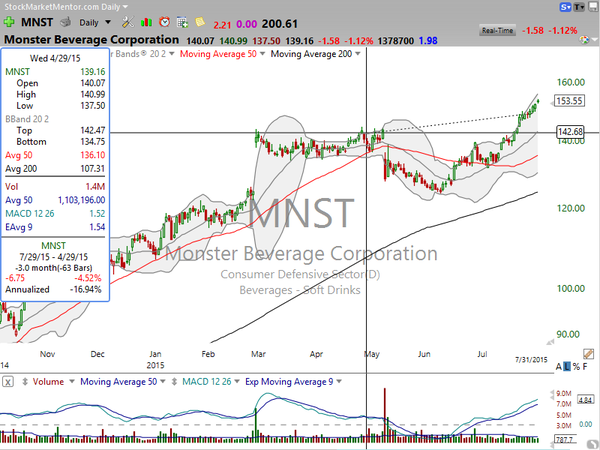The image size is (600, 450).
Task: Click the 787.7 volume value box
Action: [x=564, y=440]
